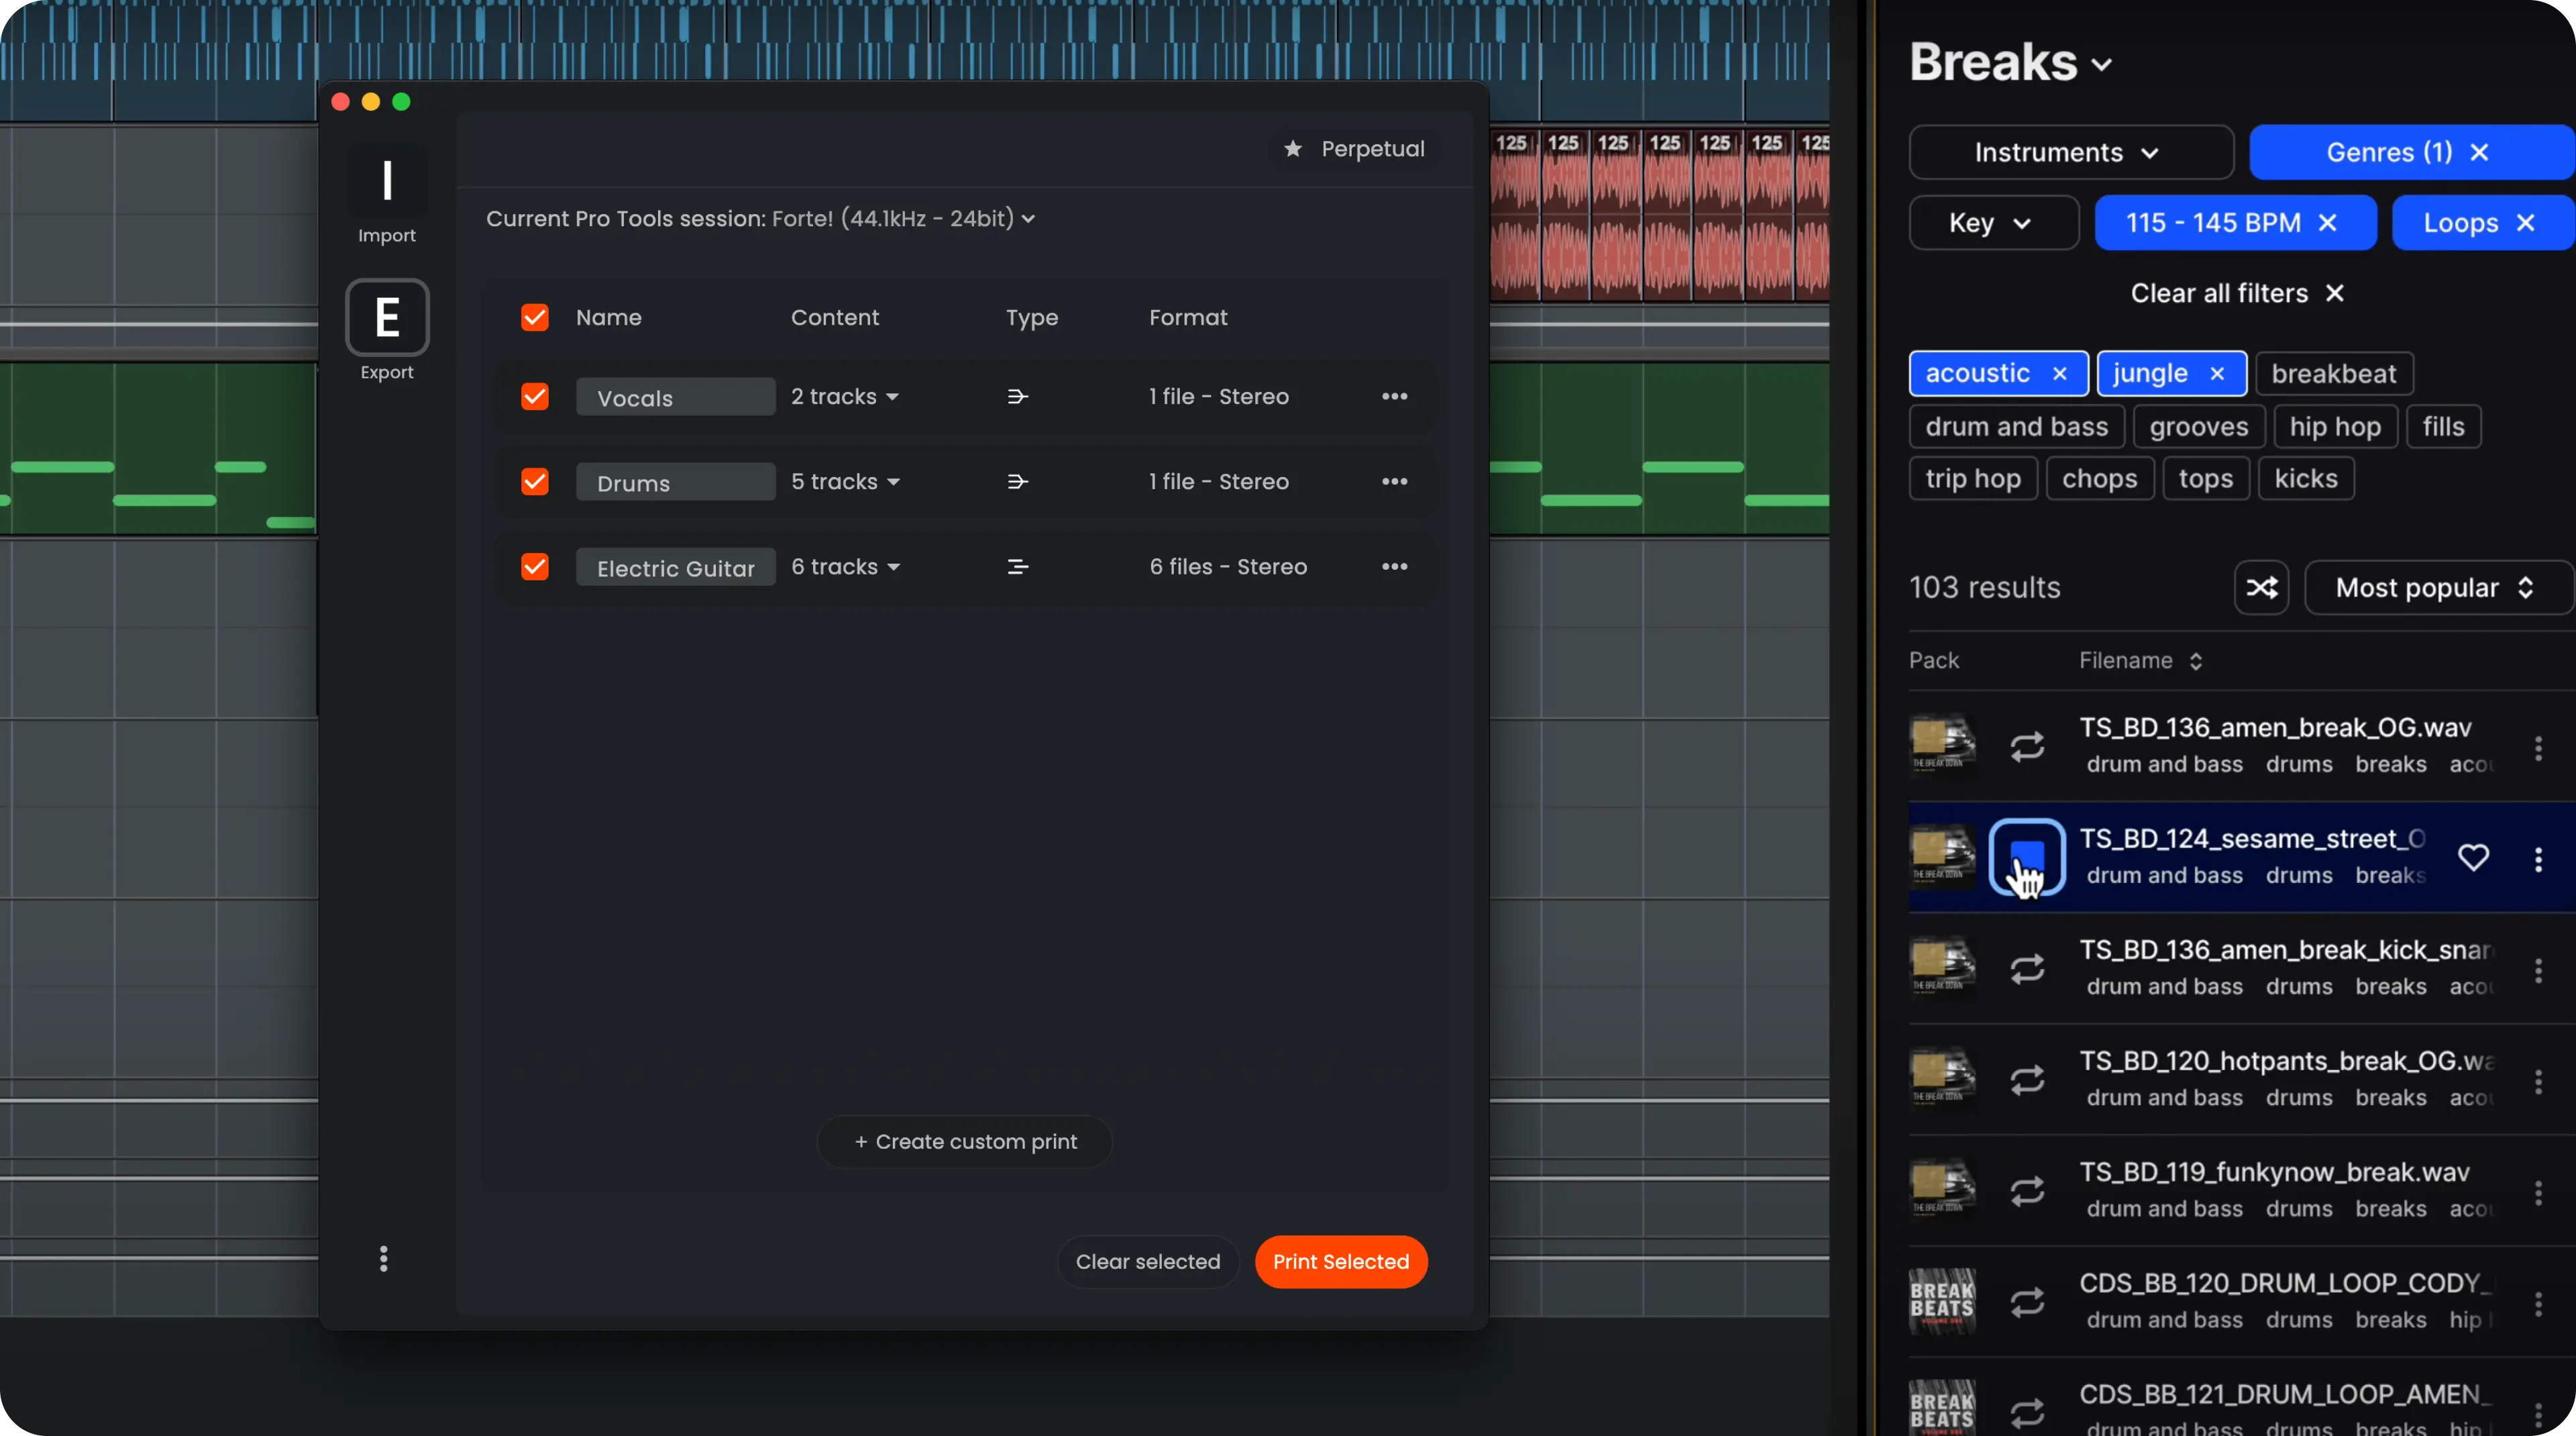Screen dimensions: 2576x1436
Task: Click the Print Selected button
Action: click(1340, 1261)
